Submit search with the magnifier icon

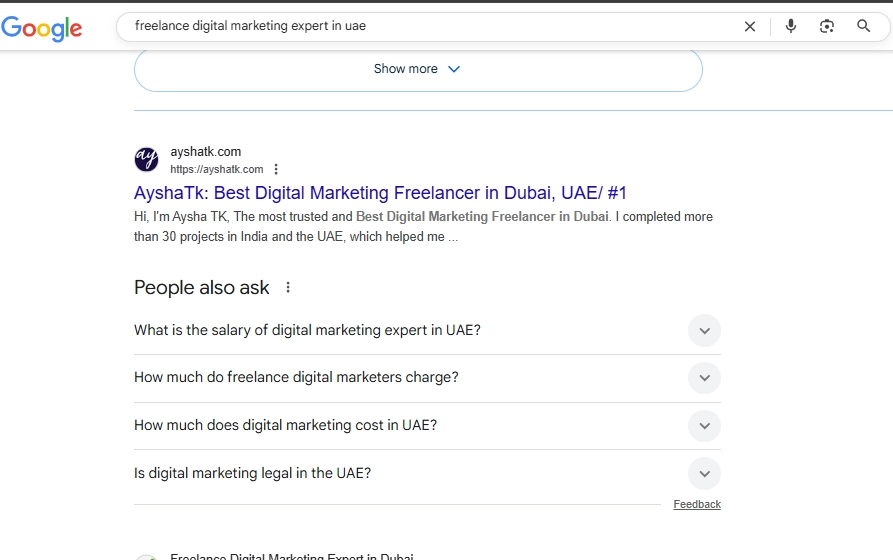pos(863,26)
